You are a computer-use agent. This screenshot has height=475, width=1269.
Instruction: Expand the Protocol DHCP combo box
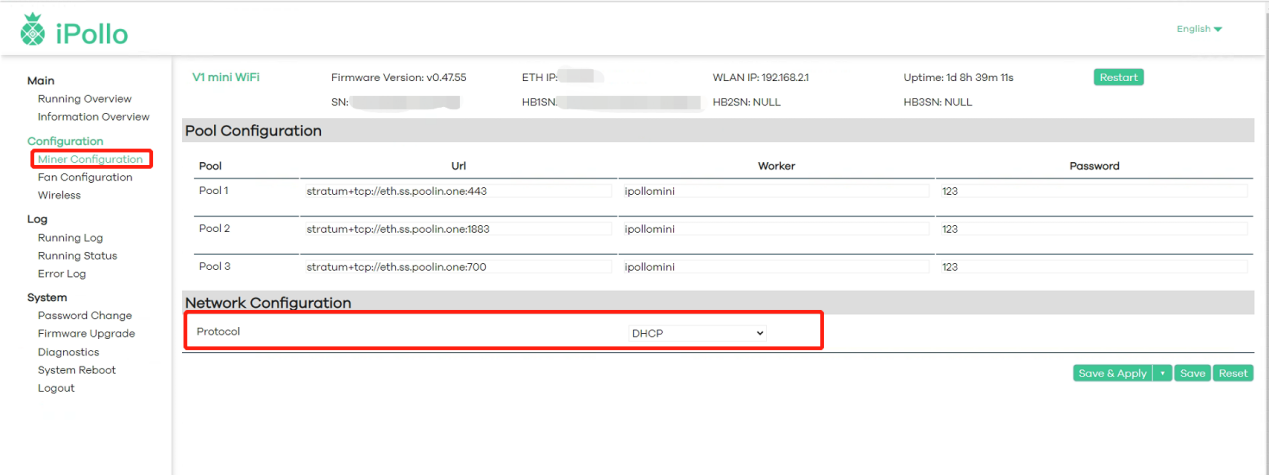(697, 333)
